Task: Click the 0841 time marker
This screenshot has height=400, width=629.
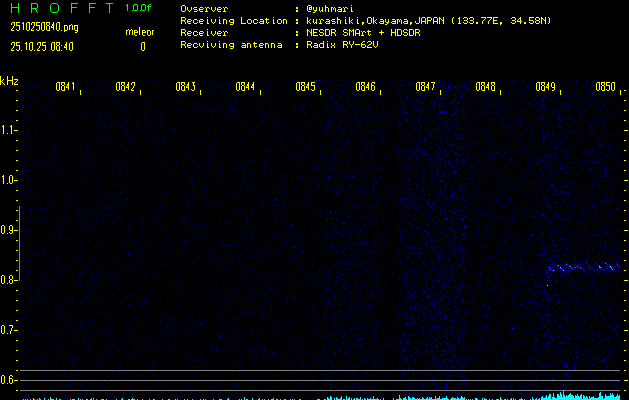Action: click(x=65, y=87)
